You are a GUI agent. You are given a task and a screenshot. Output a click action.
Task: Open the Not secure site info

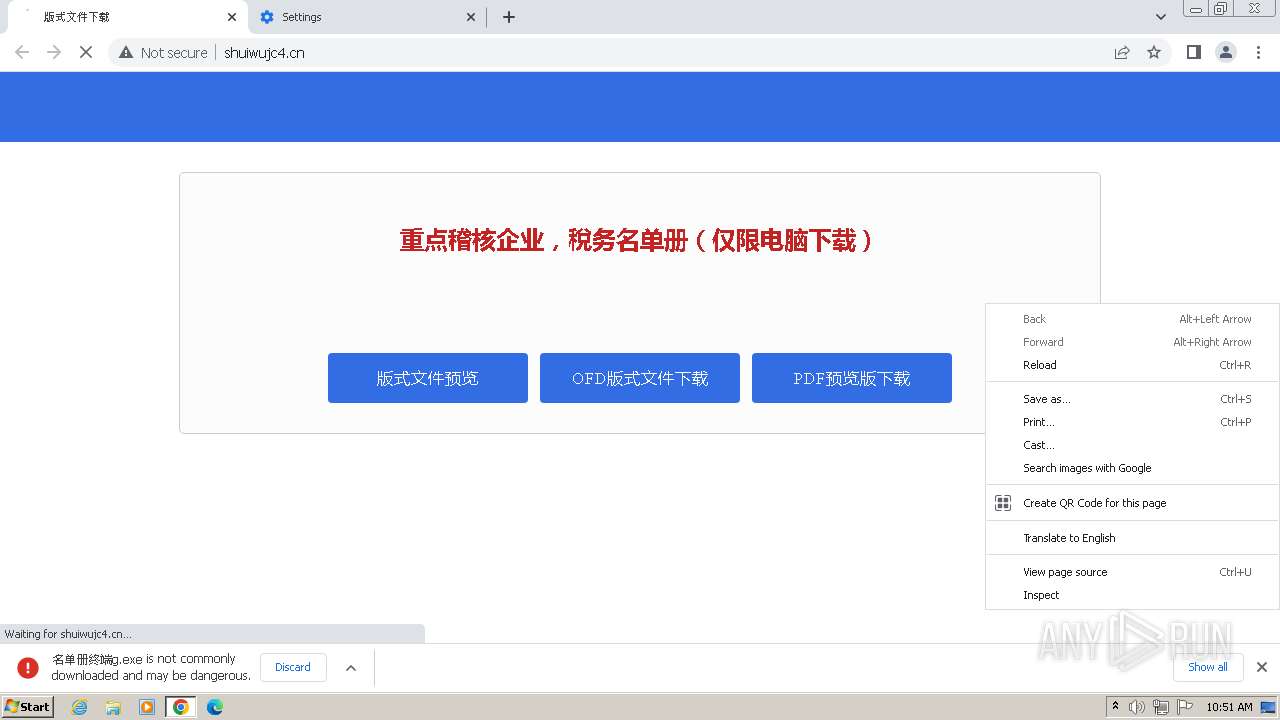pos(163,53)
